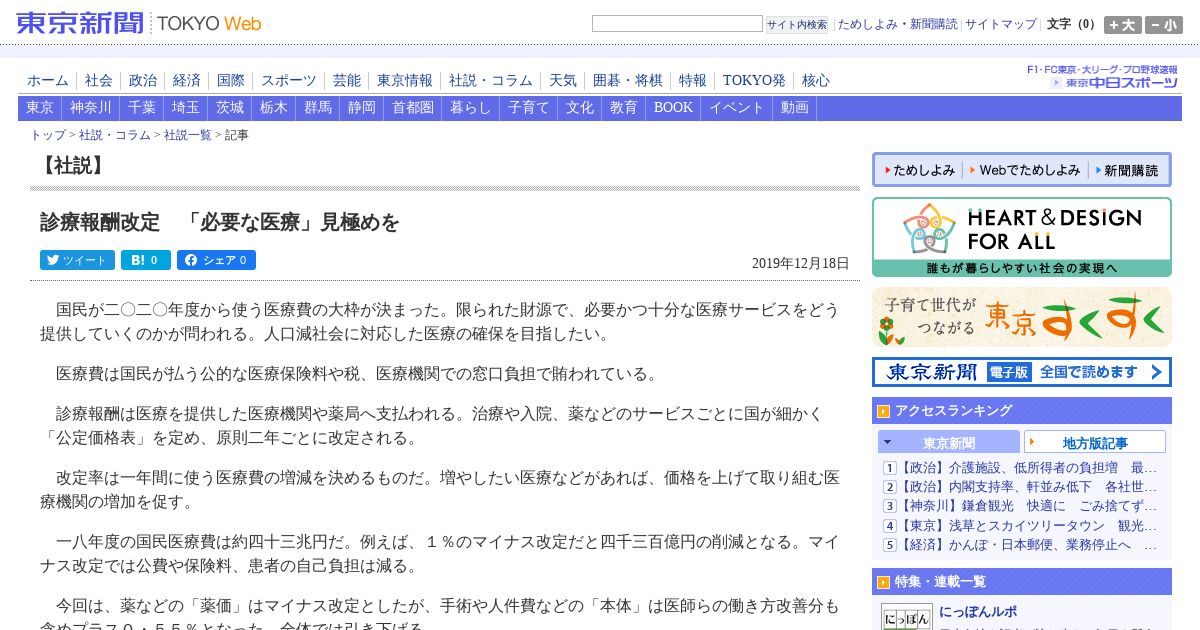Open the 核心 section
1200x630 pixels.
(816, 81)
